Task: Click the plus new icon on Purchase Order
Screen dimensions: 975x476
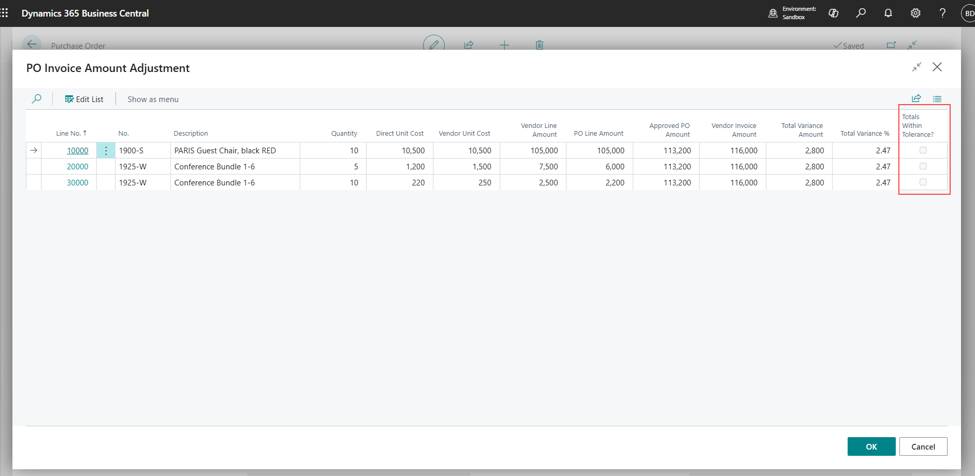Action: (x=504, y=45)
